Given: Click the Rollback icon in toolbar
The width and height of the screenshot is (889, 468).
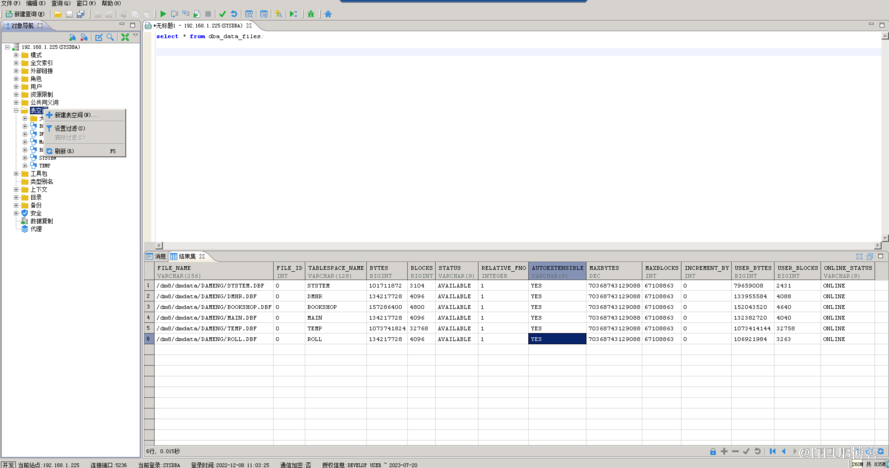Looking at the screenshot, I should pos(233,14).
